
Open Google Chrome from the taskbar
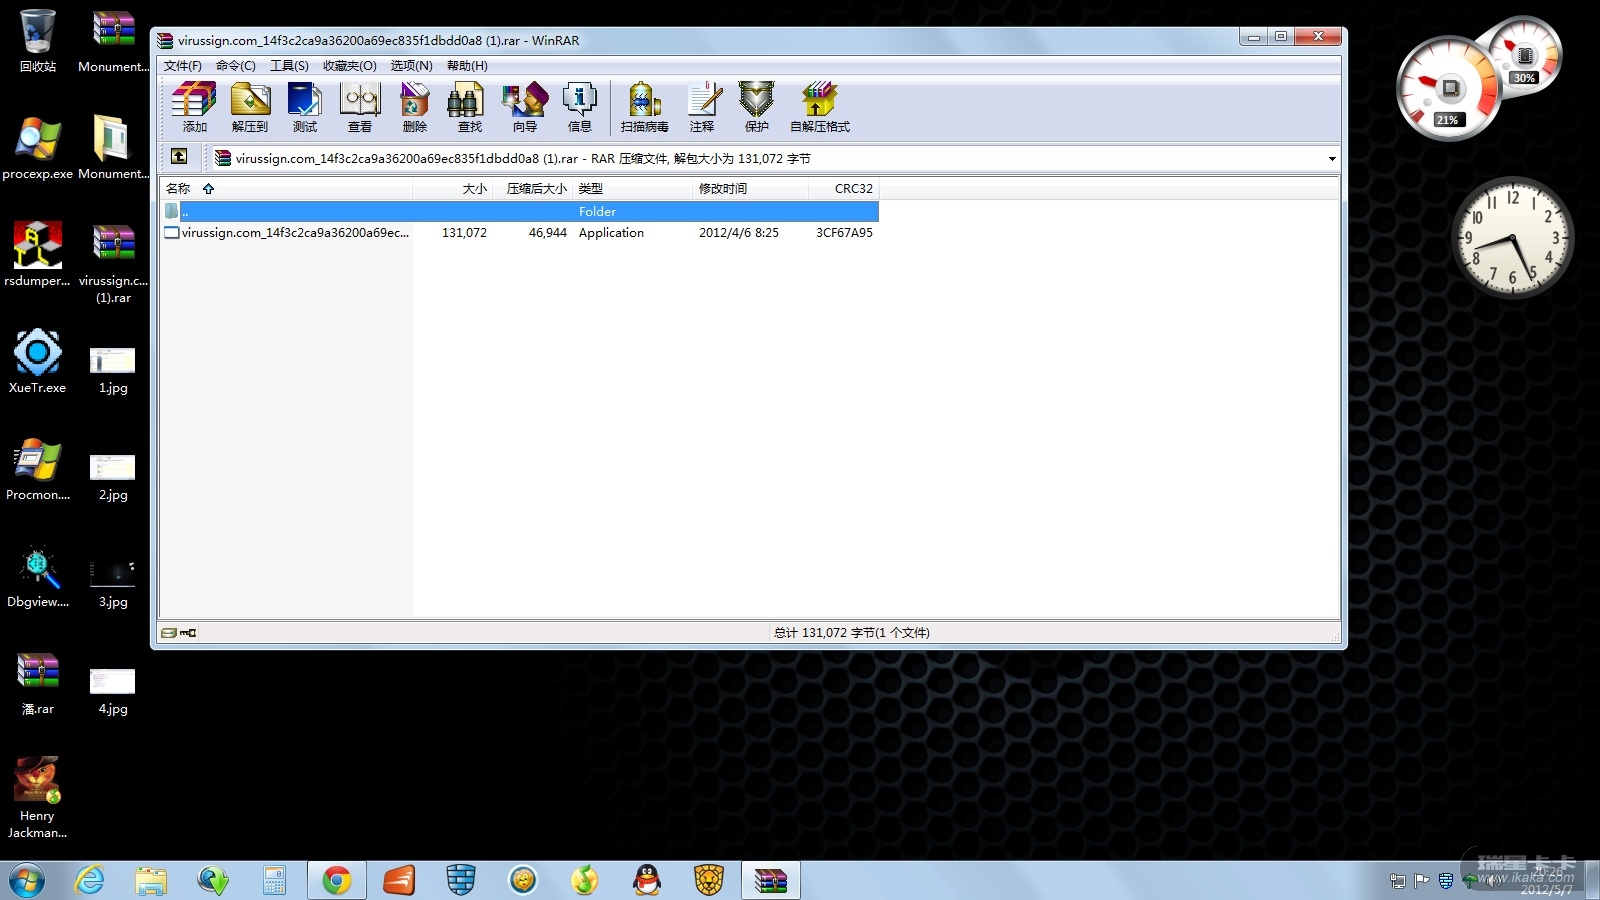point(336,880)
